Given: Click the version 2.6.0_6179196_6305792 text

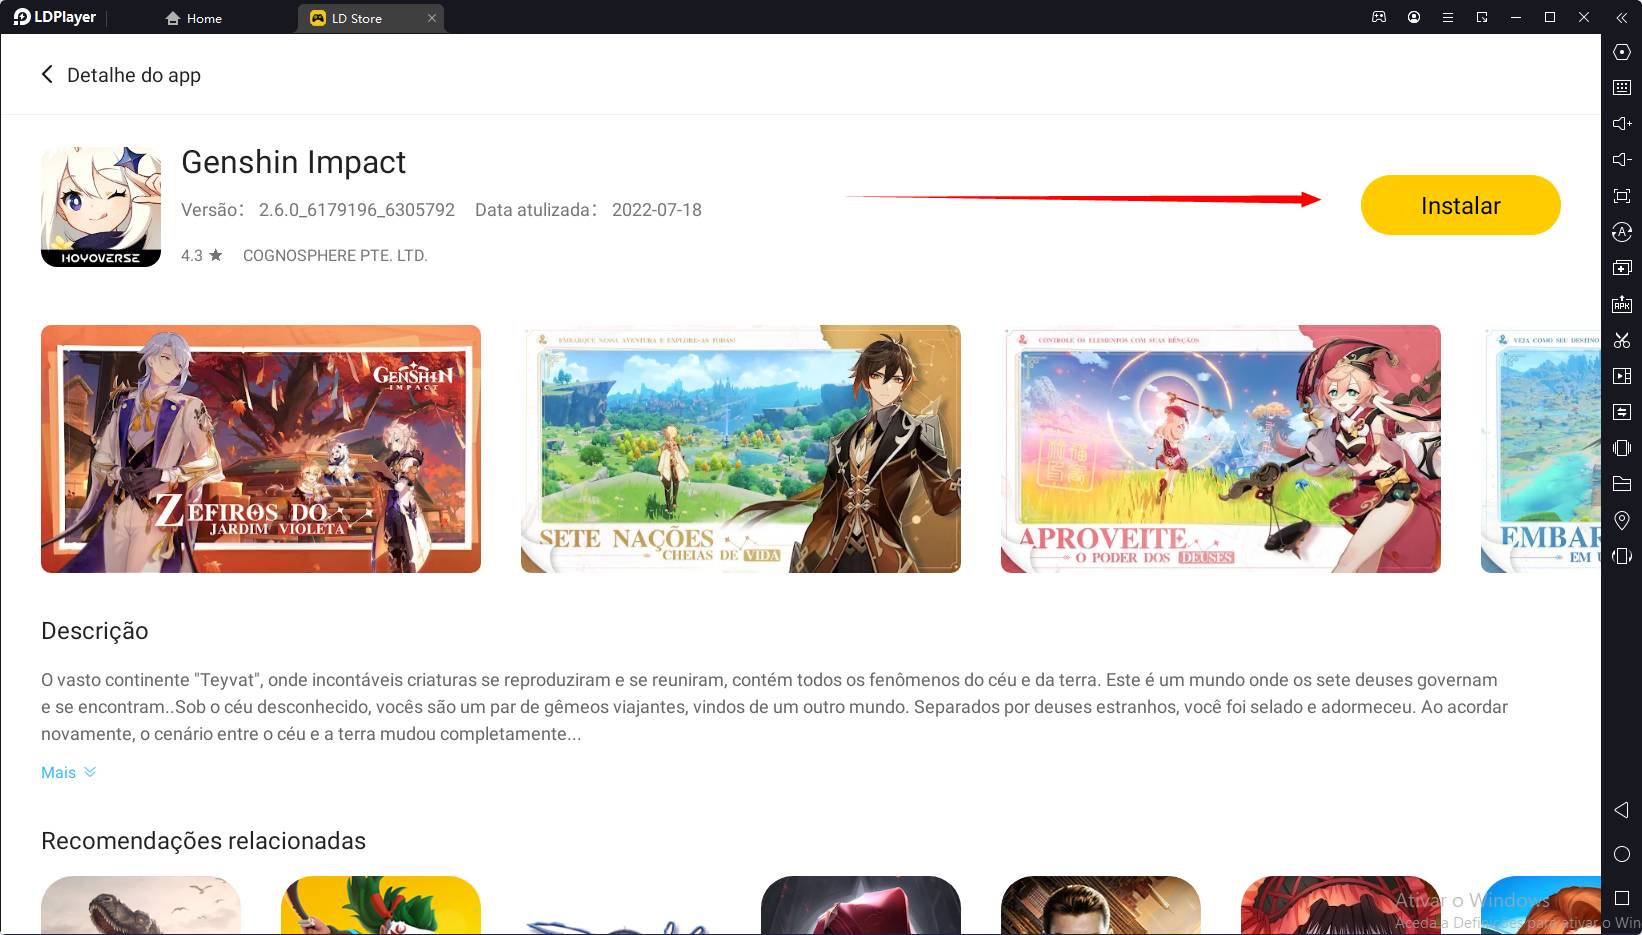Looking at the screenshot, I should coord(357,210).
